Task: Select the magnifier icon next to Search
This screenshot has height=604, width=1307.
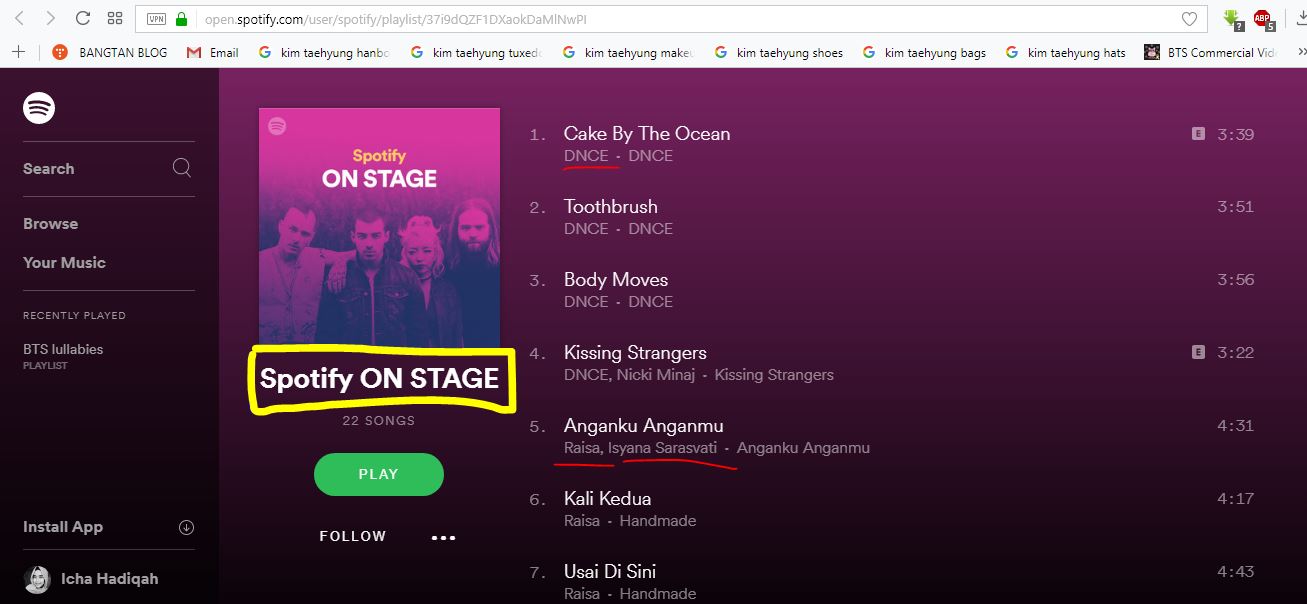Action: click(x=182, y=168)
